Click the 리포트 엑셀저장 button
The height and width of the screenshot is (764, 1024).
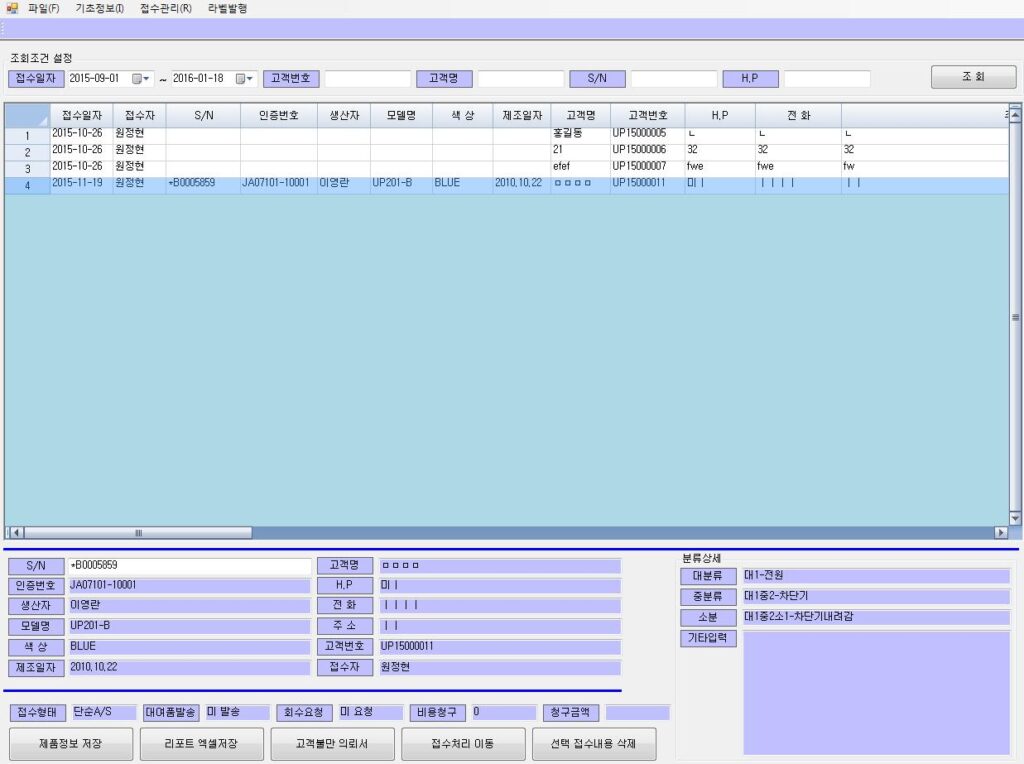(201, 744)
